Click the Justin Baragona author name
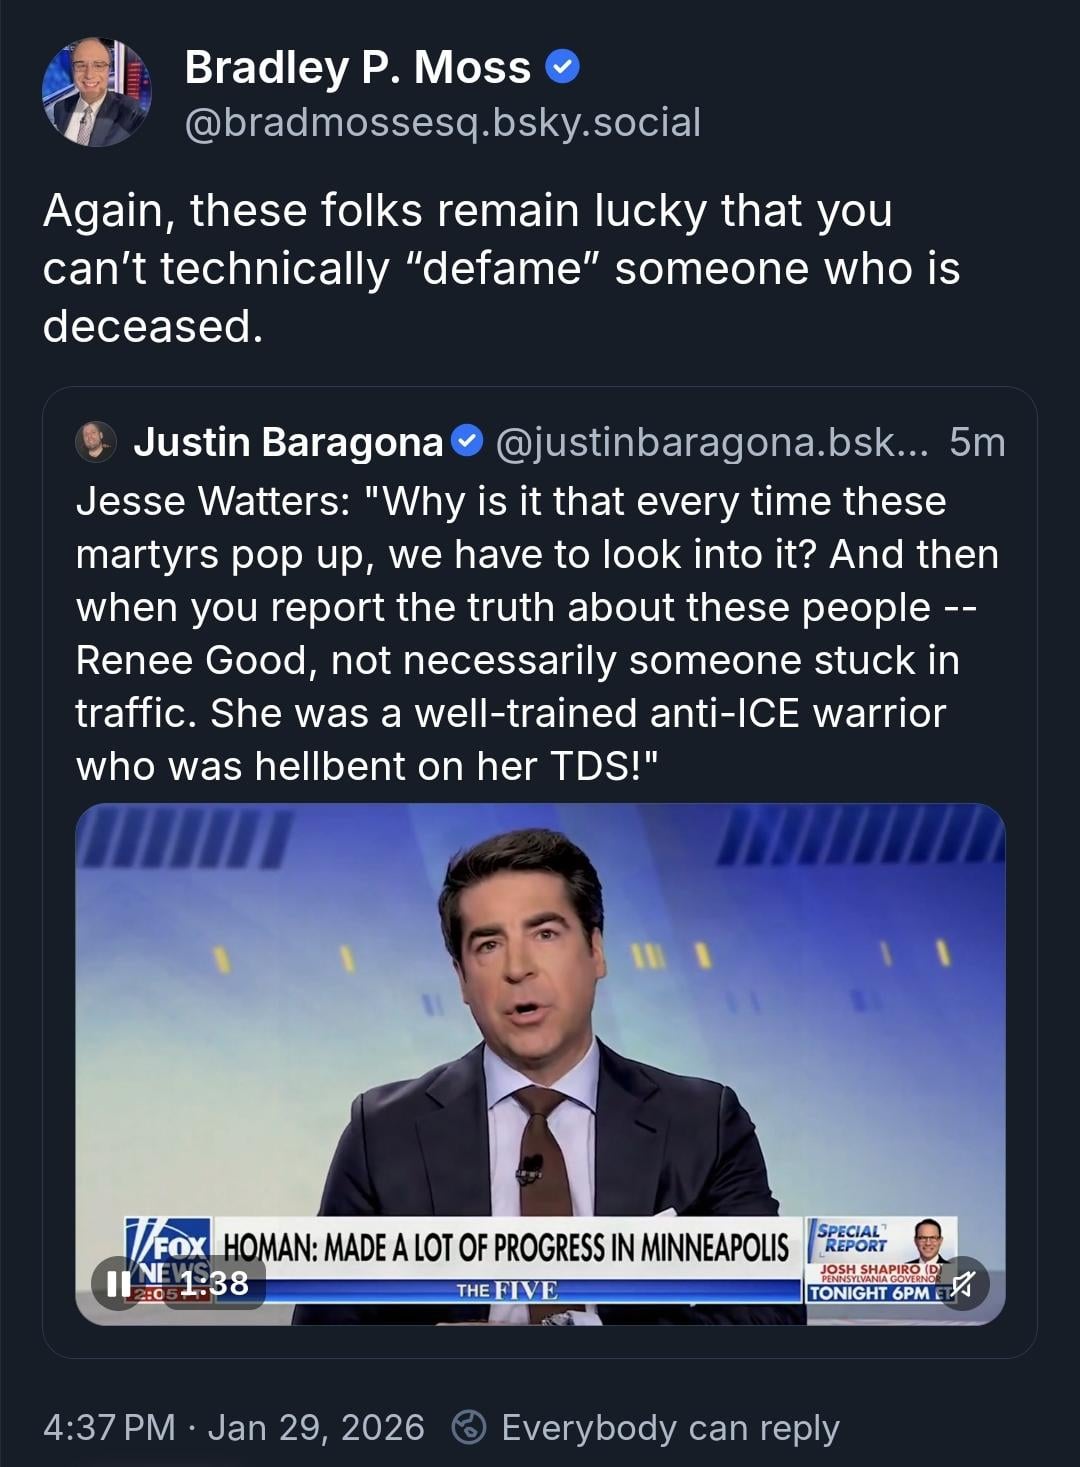 click(x=288, y=442)
